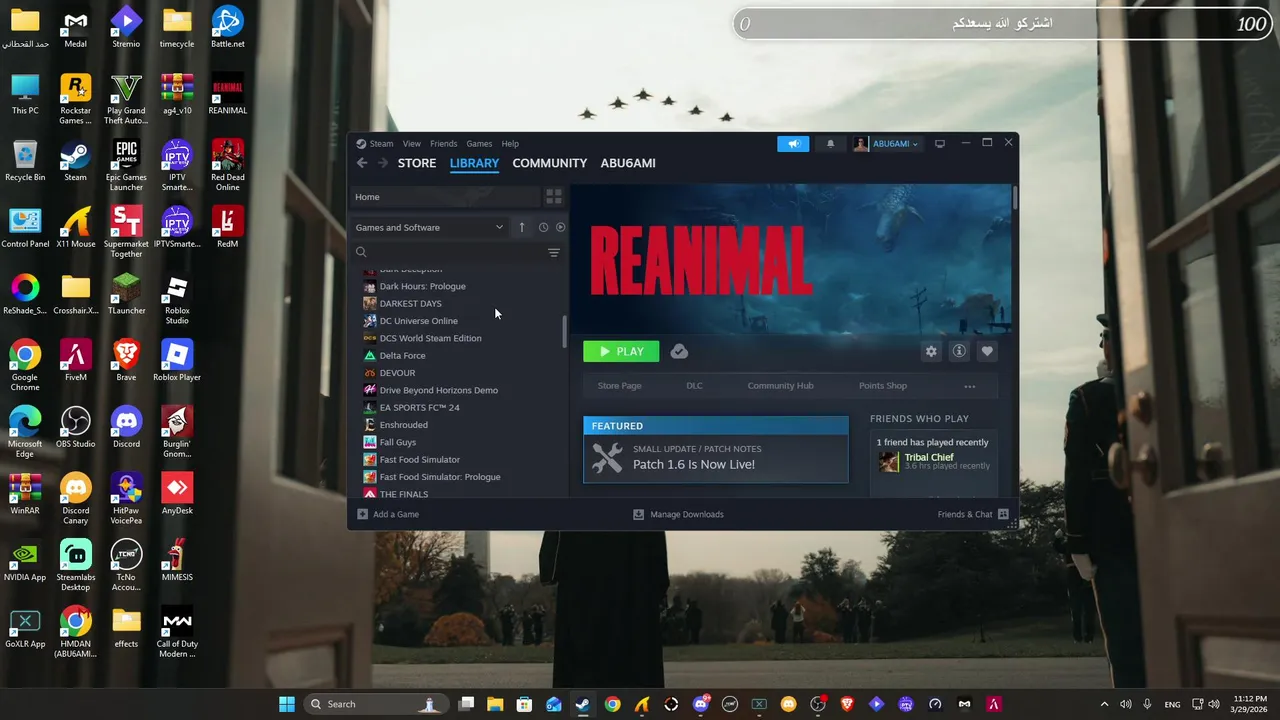Open the FiveM desktop icon
The height and width of the screenshot is (720, 1280).
(x=75, y=361)
